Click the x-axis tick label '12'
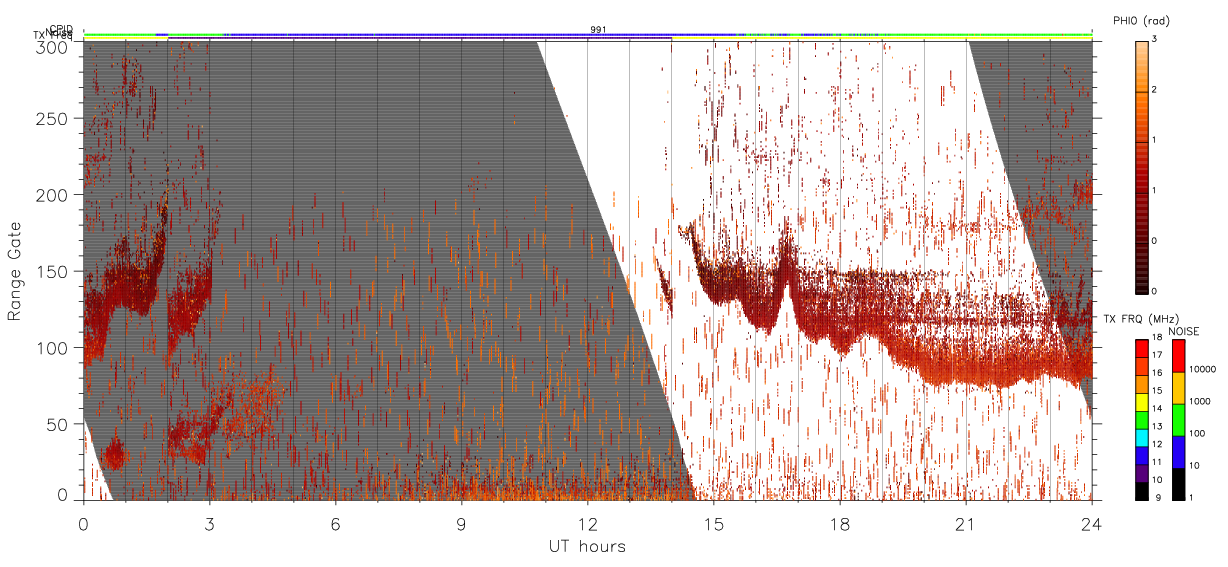Screen dimensions: 1228x567 (x=588, y=523)
